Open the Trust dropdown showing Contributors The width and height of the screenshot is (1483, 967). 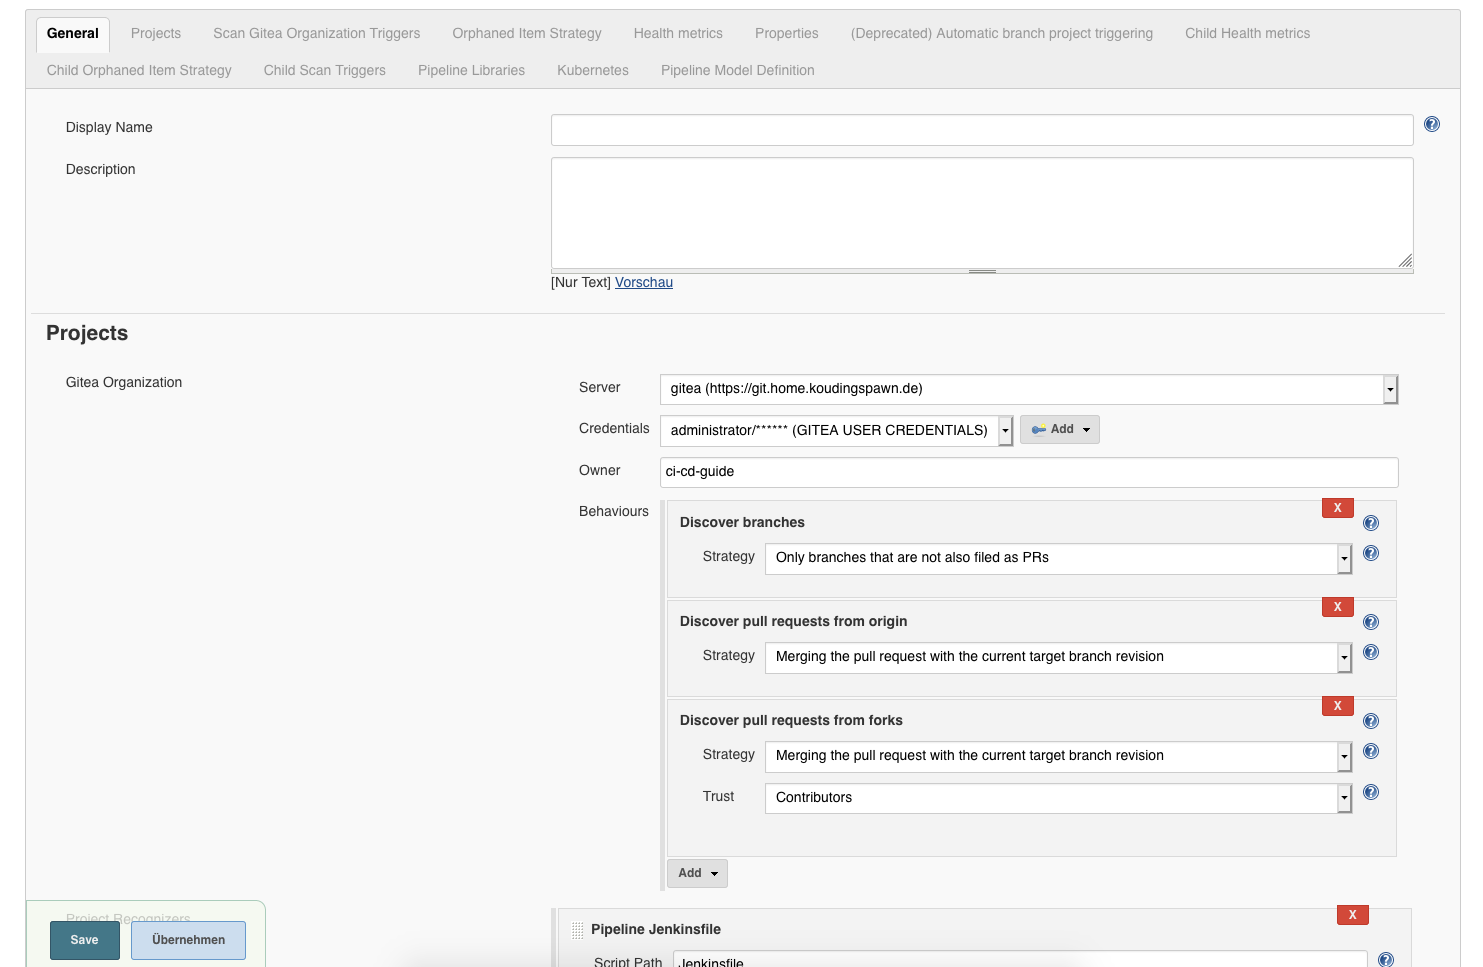[1057, 798]
